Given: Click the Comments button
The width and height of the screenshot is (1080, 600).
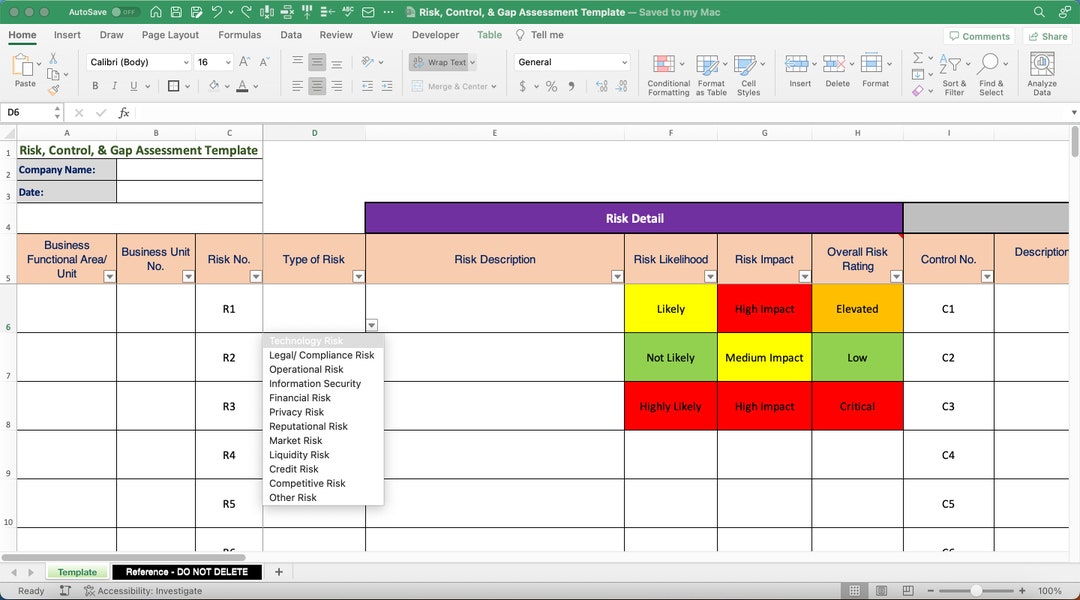Looking at the screenshot, I should [x=978, y=35].
